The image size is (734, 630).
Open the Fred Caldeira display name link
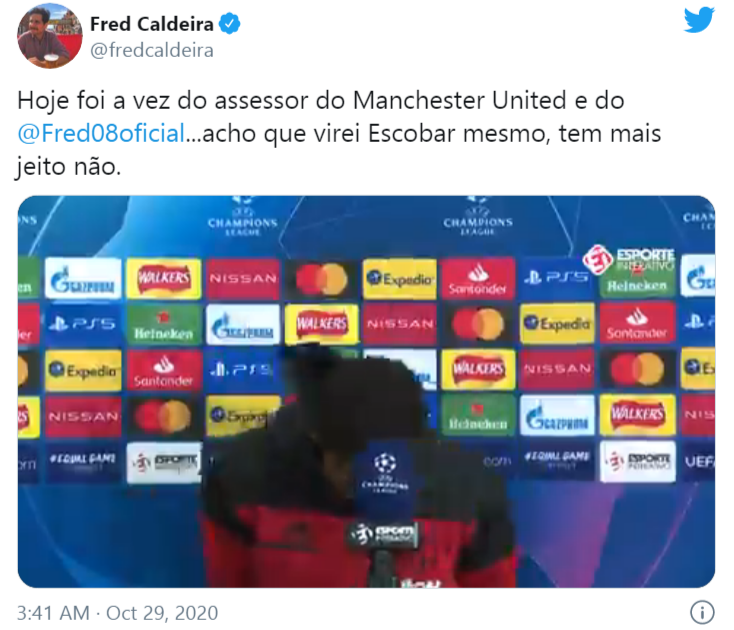click(152, 24)
